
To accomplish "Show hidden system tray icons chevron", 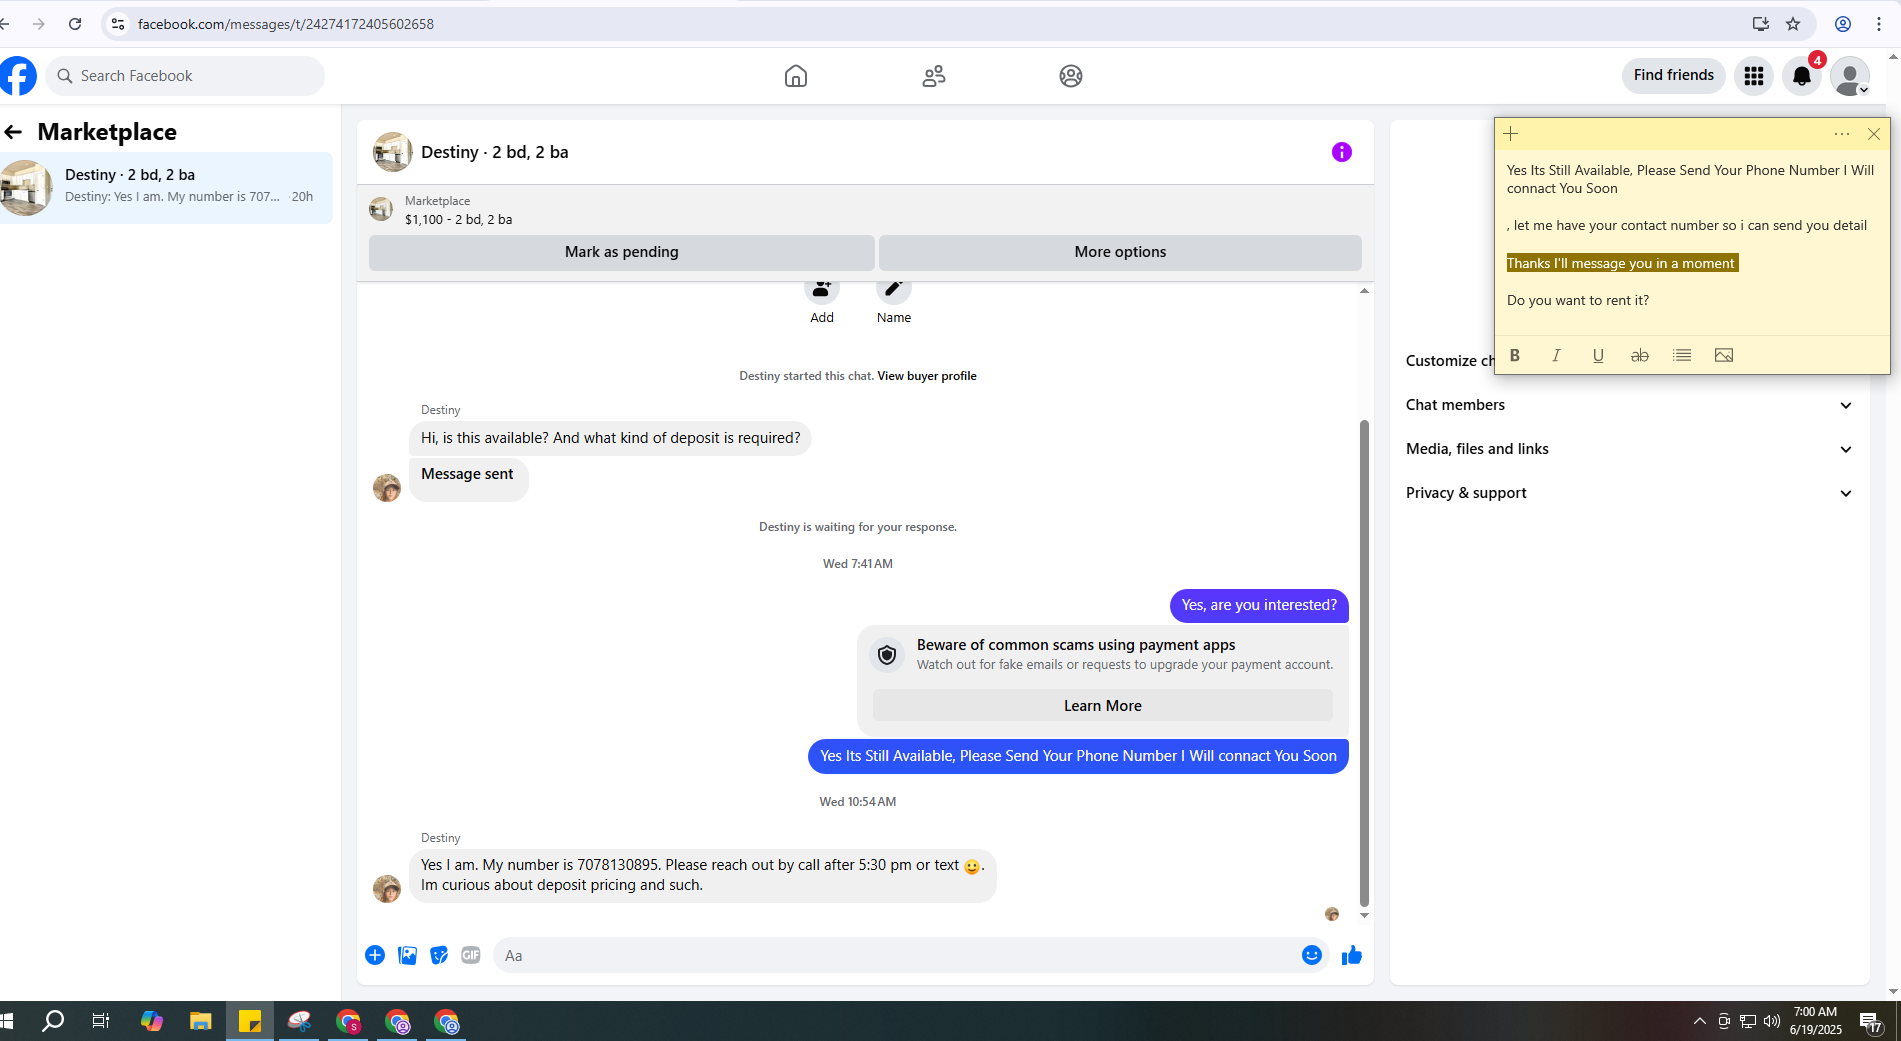I will [x=1700, y=1021].
